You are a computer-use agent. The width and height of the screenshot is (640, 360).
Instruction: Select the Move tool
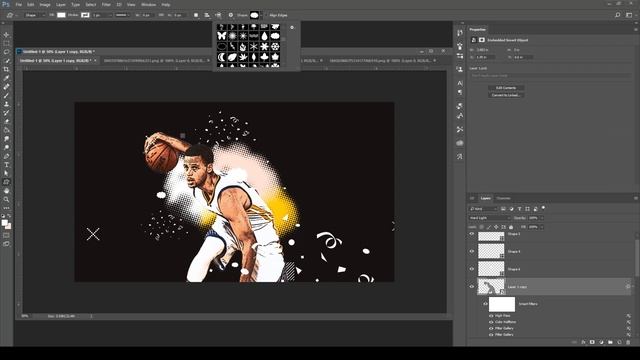[x=6, y=35]
